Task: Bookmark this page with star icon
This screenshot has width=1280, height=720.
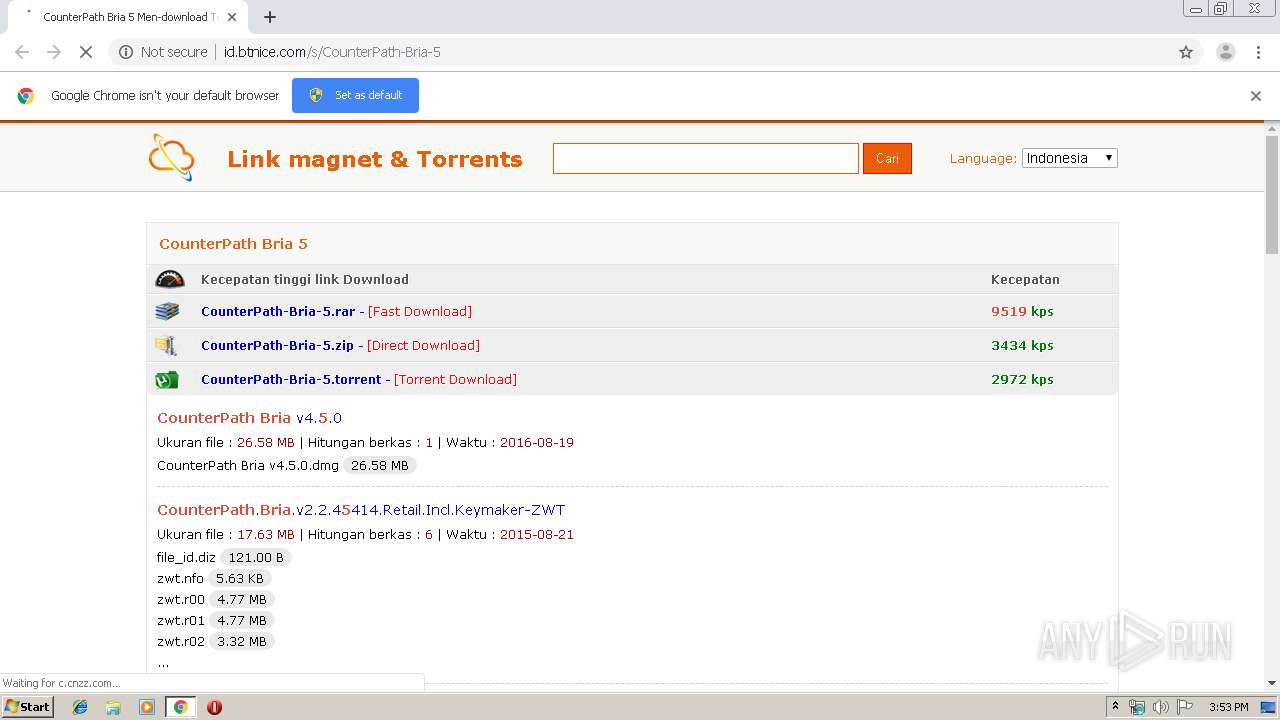Action: point(1186,52)
